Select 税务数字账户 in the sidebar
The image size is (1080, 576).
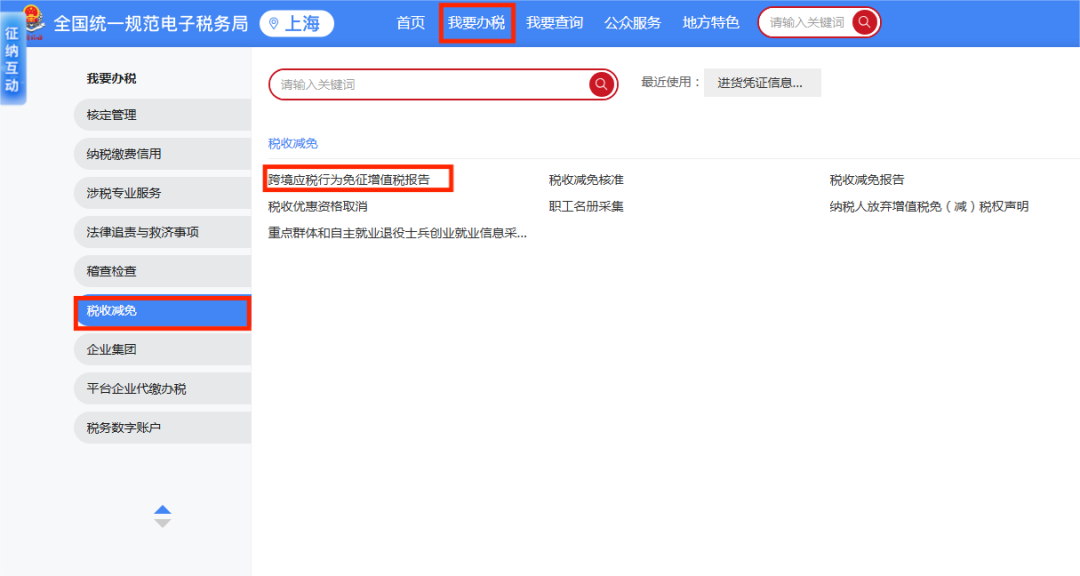click(x=162, y=428)
